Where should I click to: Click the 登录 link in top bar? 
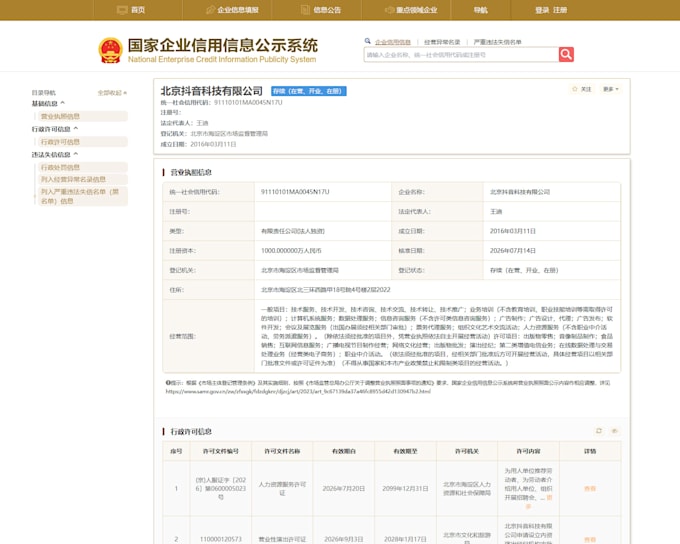[x=542, y=10]
